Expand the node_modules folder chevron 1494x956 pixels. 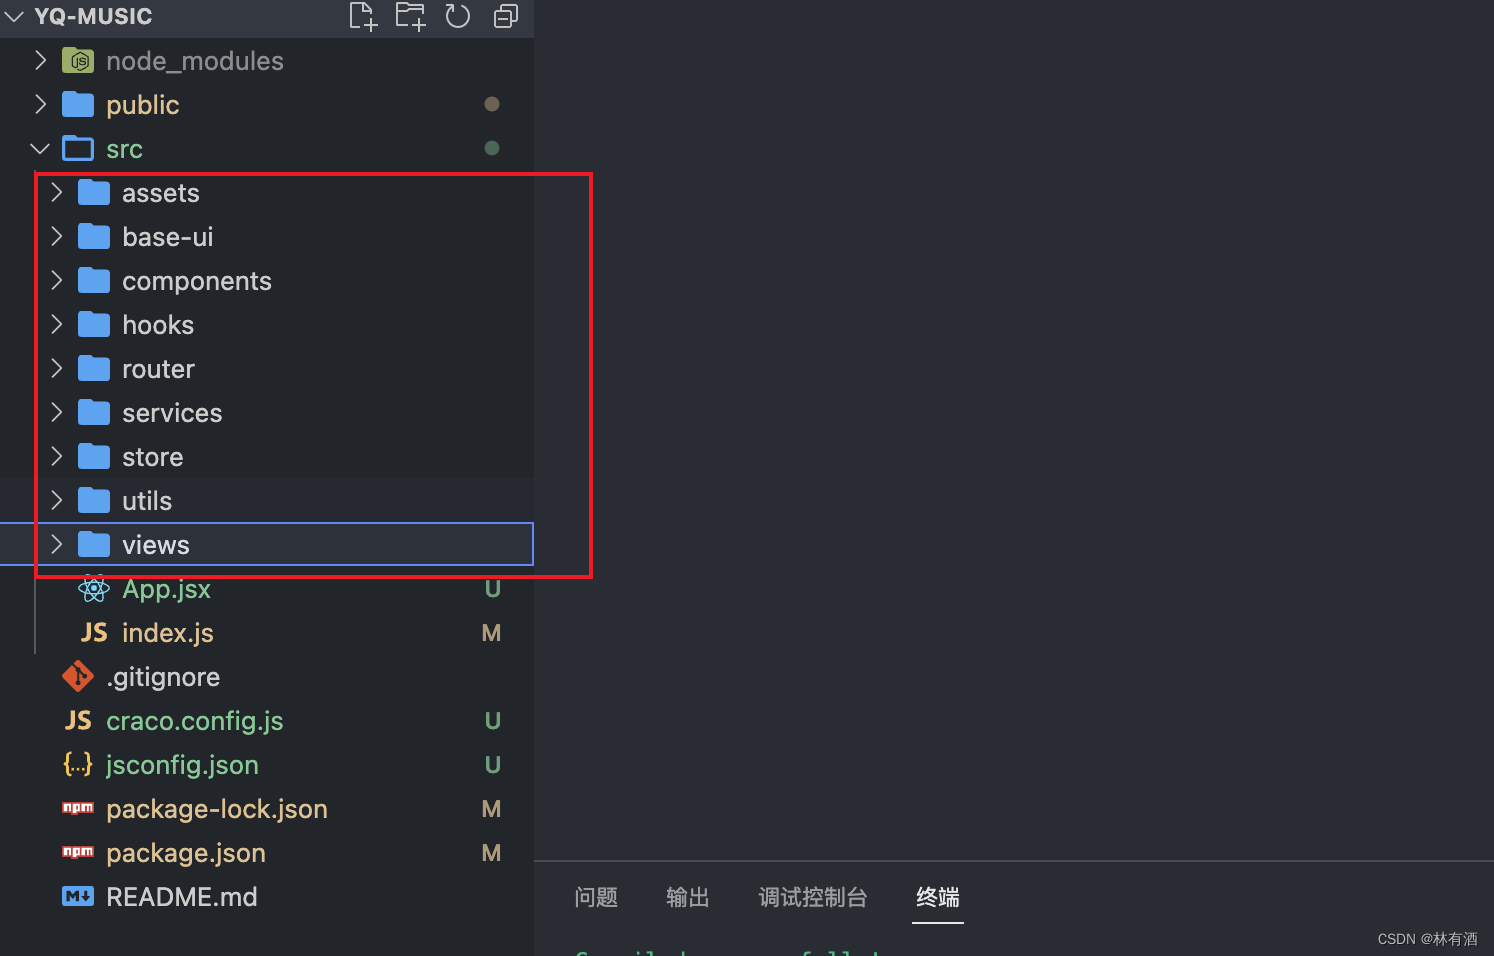pyautogui.click(x=40, y=60)
